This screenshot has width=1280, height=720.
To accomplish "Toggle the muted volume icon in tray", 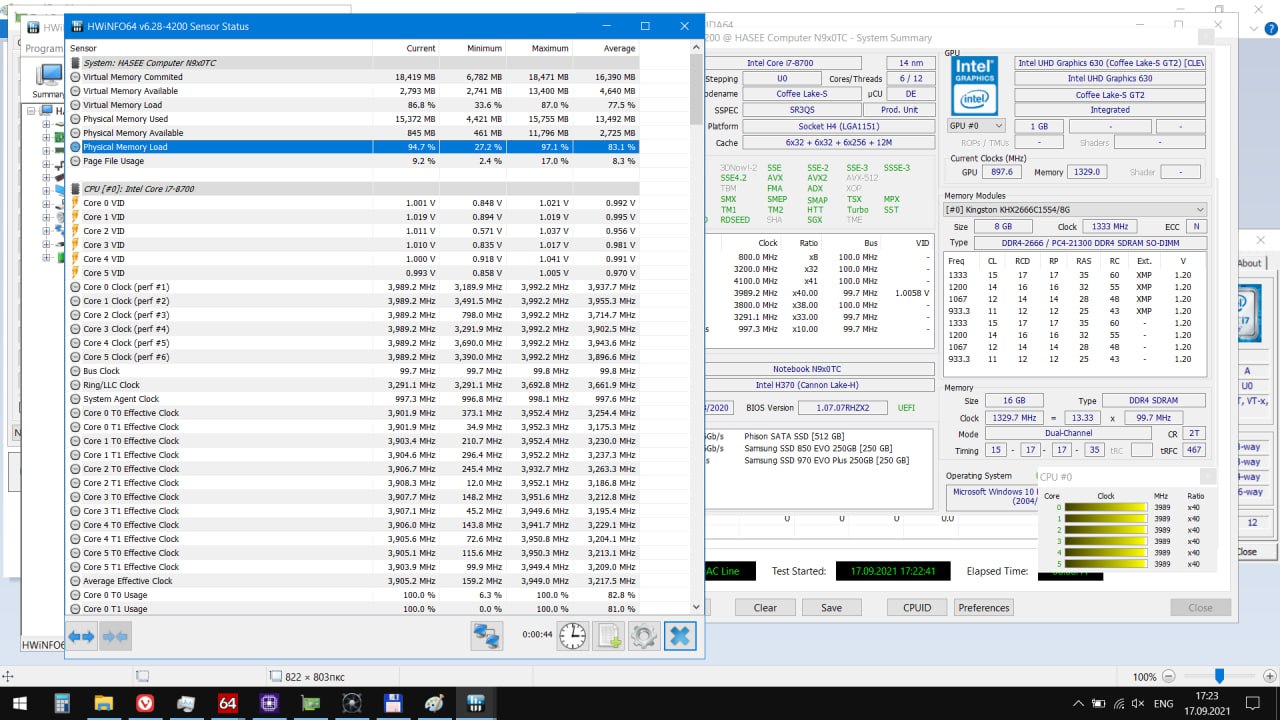I will coord(1136,704).
